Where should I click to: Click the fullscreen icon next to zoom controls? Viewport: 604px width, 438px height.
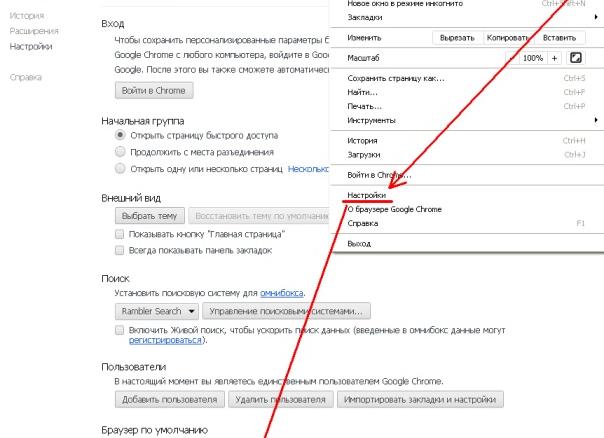[575, 58]
